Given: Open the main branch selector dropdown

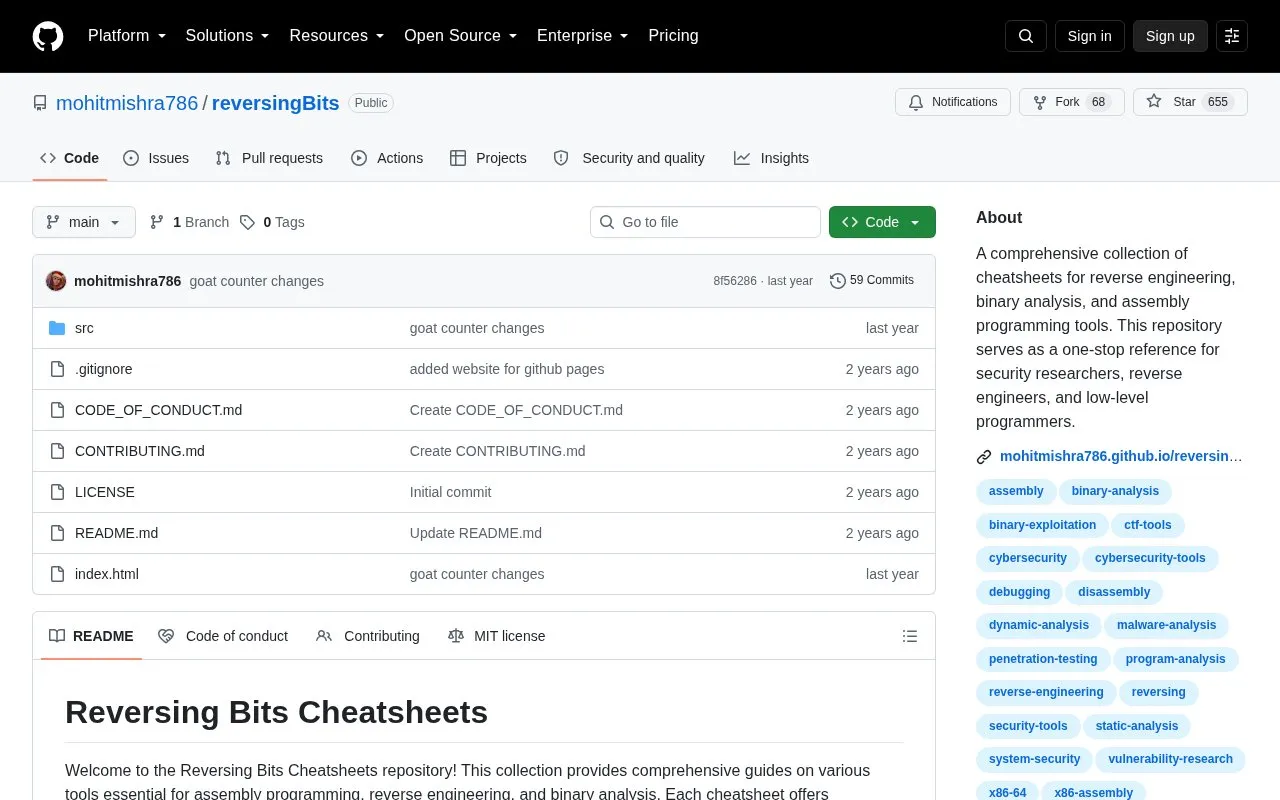Looking at the screenshot, I should tap(84, 222).
